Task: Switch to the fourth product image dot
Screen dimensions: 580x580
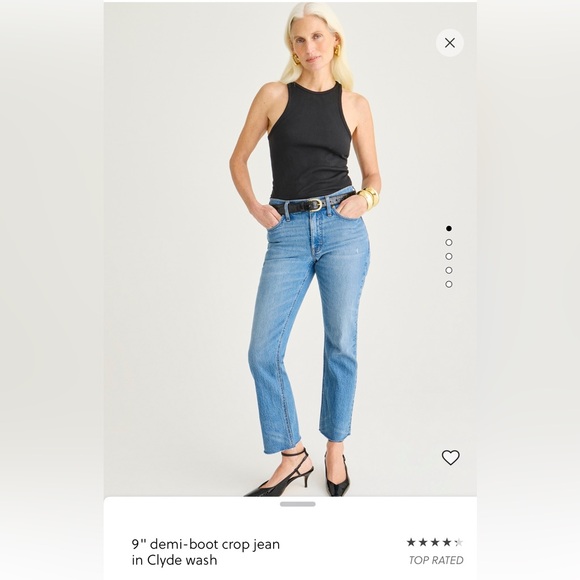Action: [449, 270]
